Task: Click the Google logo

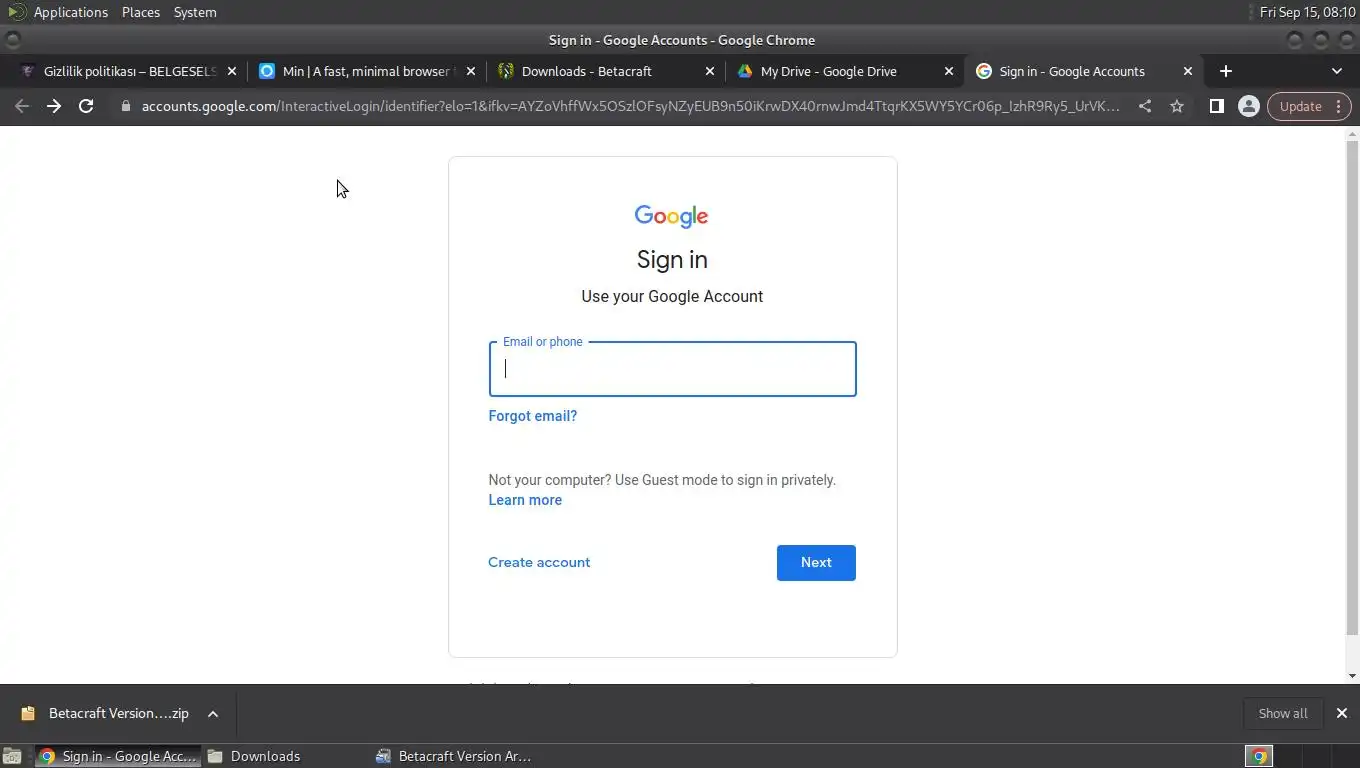Action: (x=672, y=216)
